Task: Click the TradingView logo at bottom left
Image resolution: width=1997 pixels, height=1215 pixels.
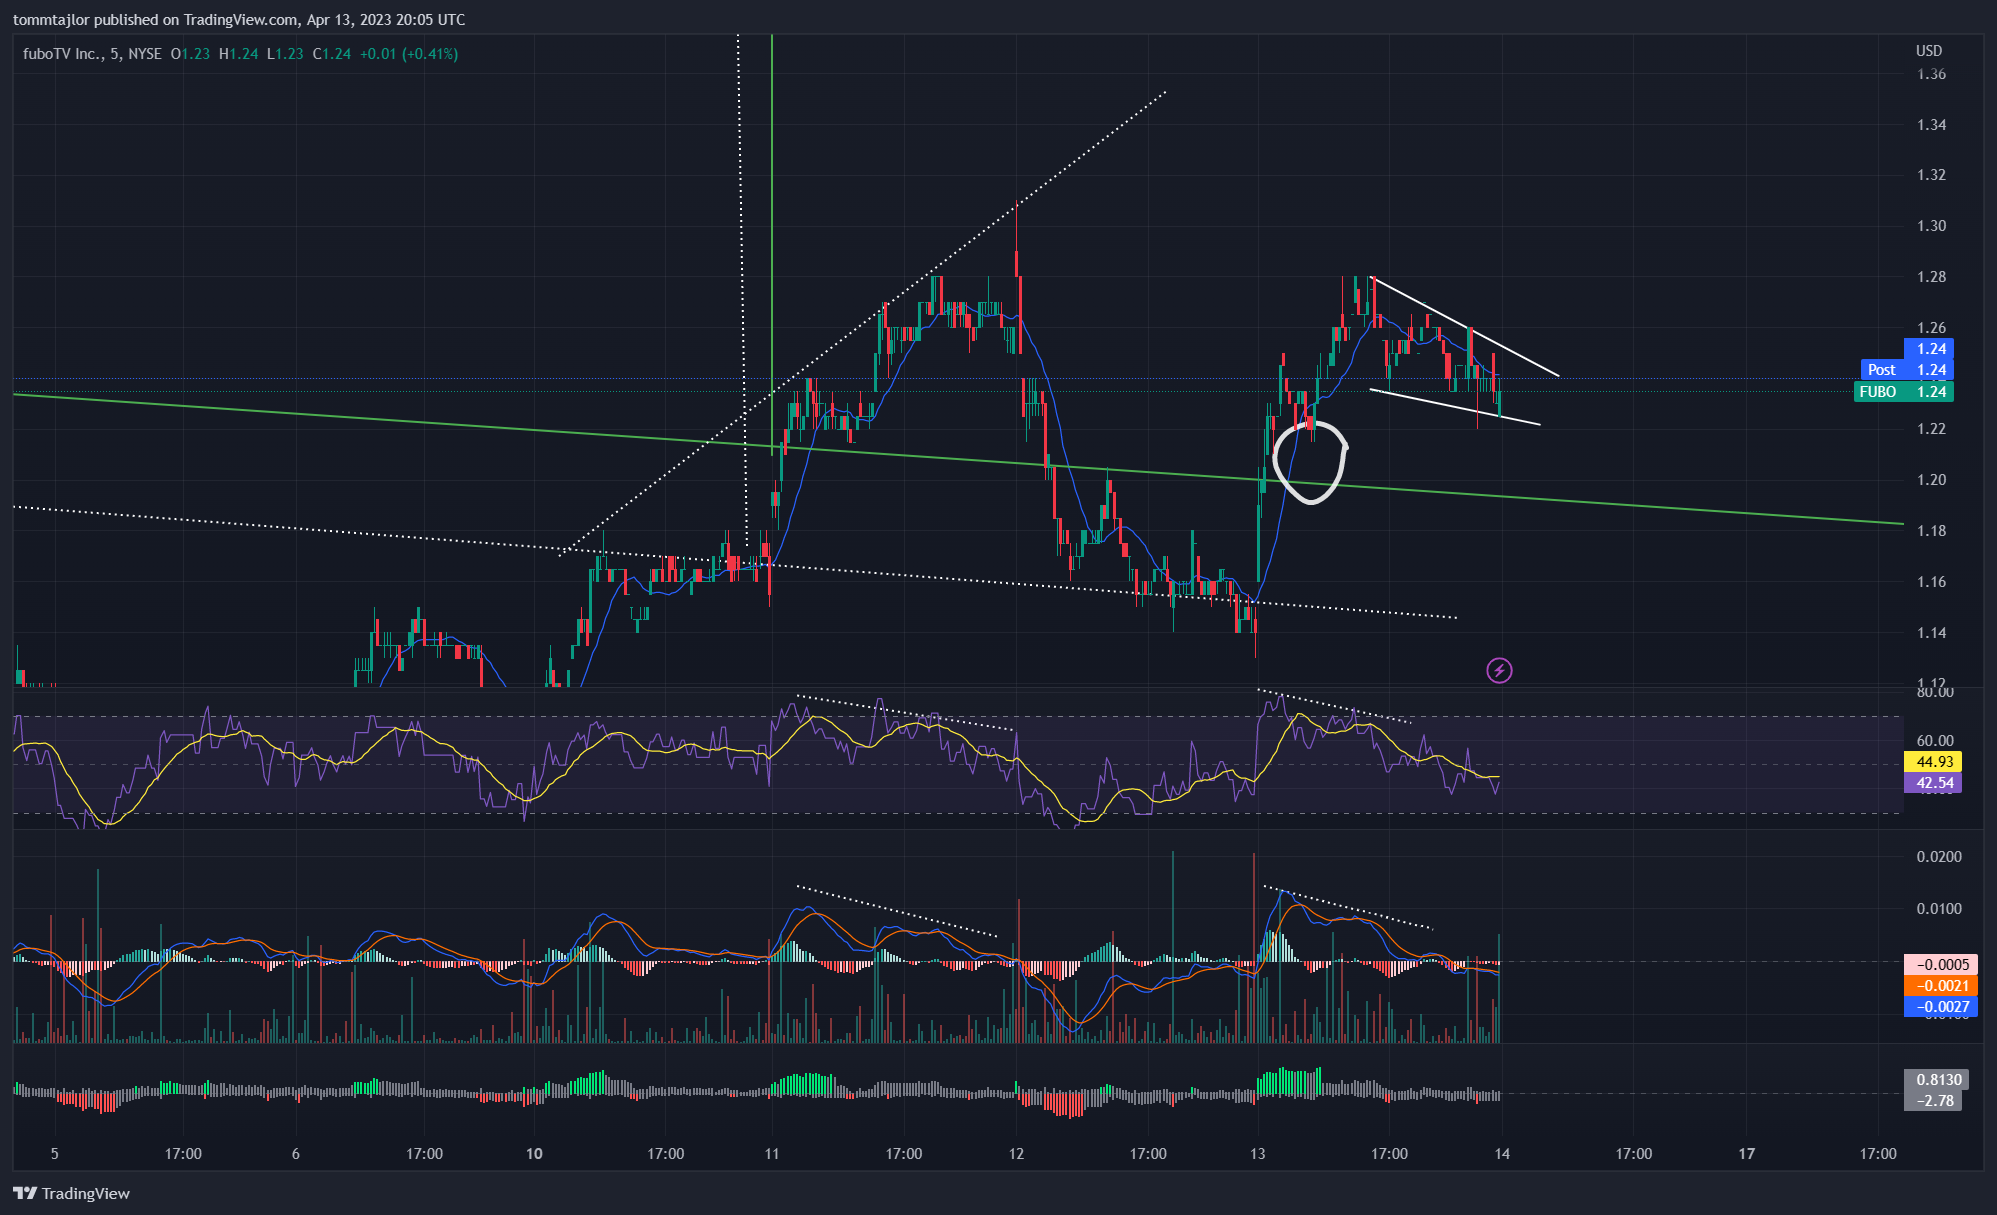Action: 72,1193
